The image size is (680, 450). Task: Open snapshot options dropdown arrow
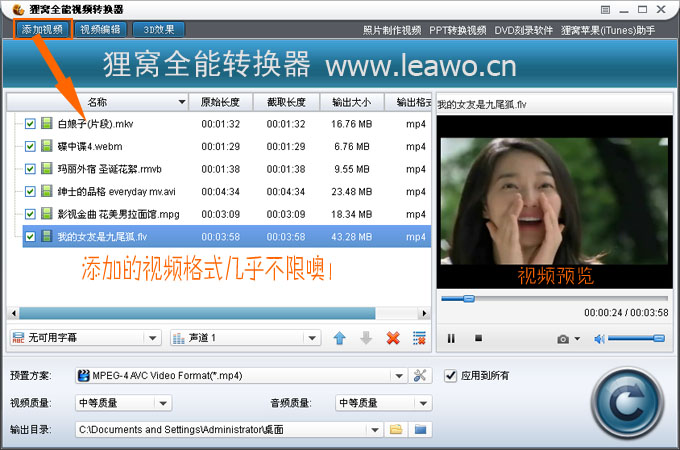pyautogui.click(x=577, y=339)
